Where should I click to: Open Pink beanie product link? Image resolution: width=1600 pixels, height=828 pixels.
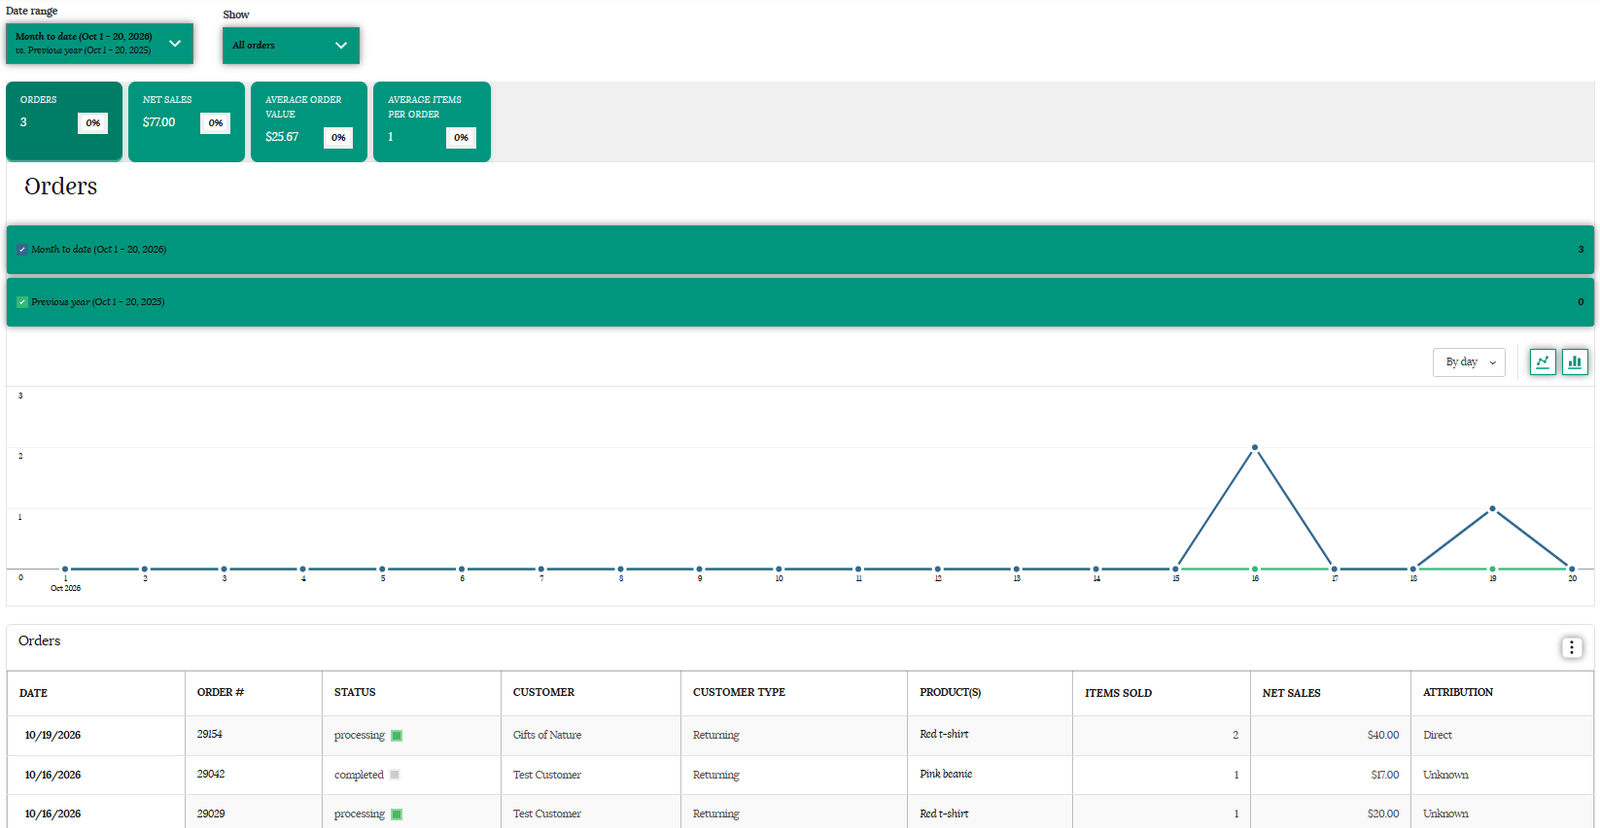tap(946, 774)
